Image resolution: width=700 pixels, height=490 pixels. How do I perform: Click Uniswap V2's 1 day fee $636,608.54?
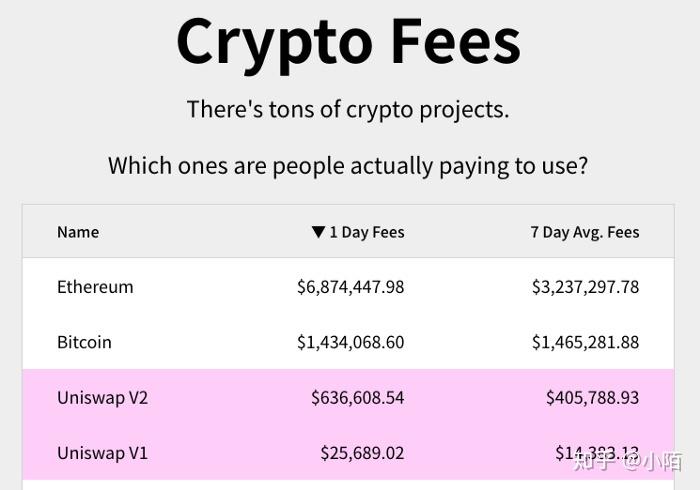(358, 397)
